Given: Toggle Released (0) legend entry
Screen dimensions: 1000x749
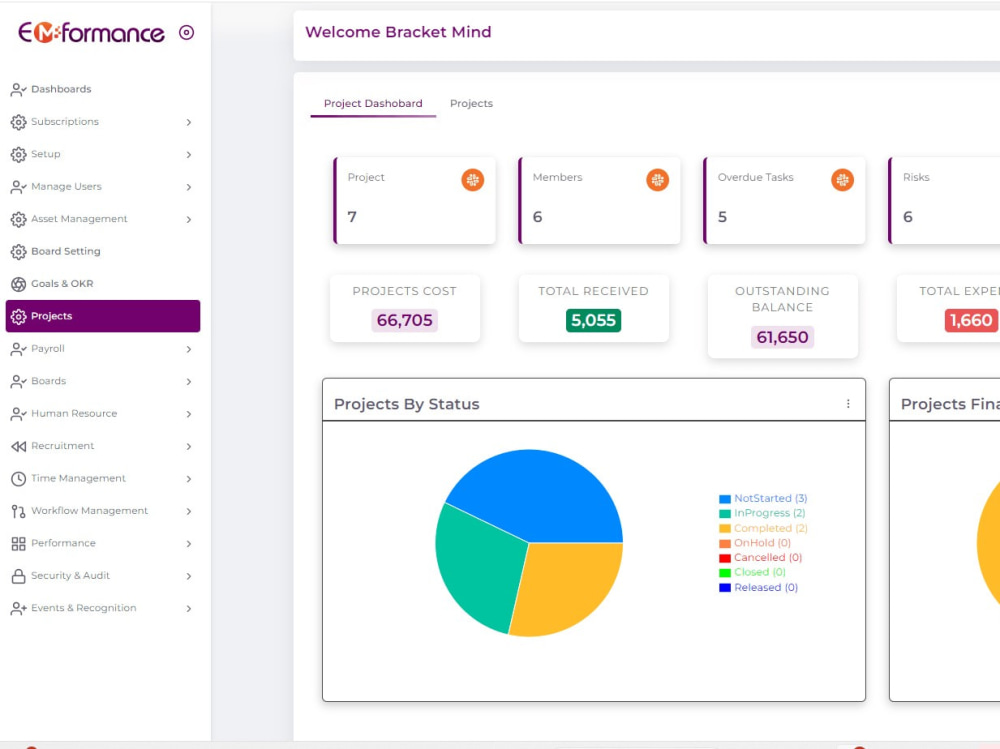Looking at the screenshot, I should [x=758, y=588].
